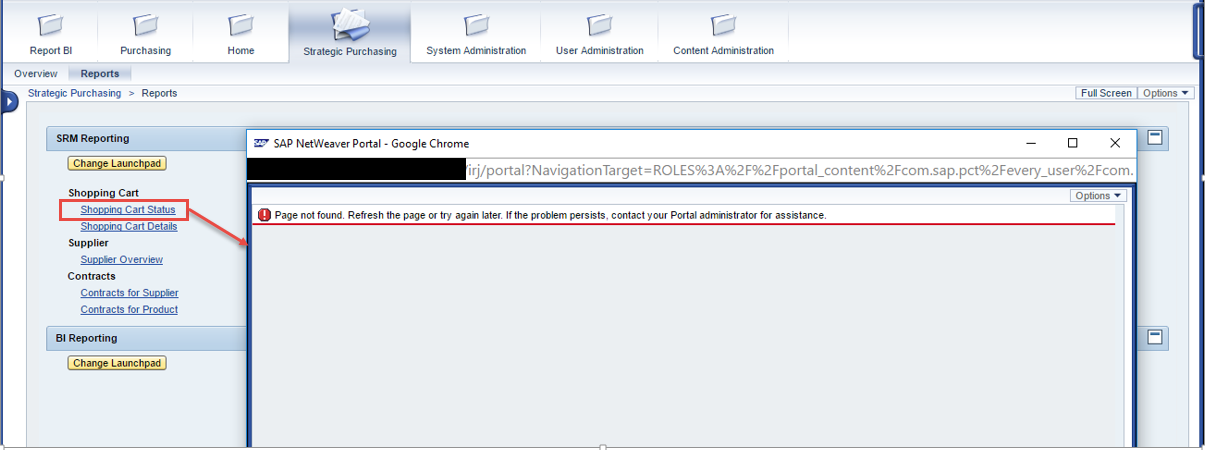Open the Report BI folder icon
Image resolution: width=1205 pixels, height=450 pixels.
click(50, 24)
